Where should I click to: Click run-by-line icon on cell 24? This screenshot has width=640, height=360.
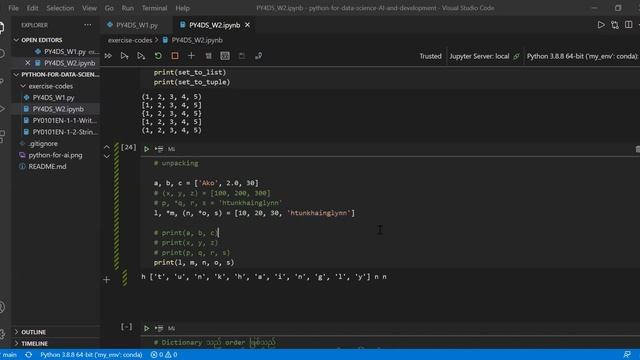tap(159, 149)
